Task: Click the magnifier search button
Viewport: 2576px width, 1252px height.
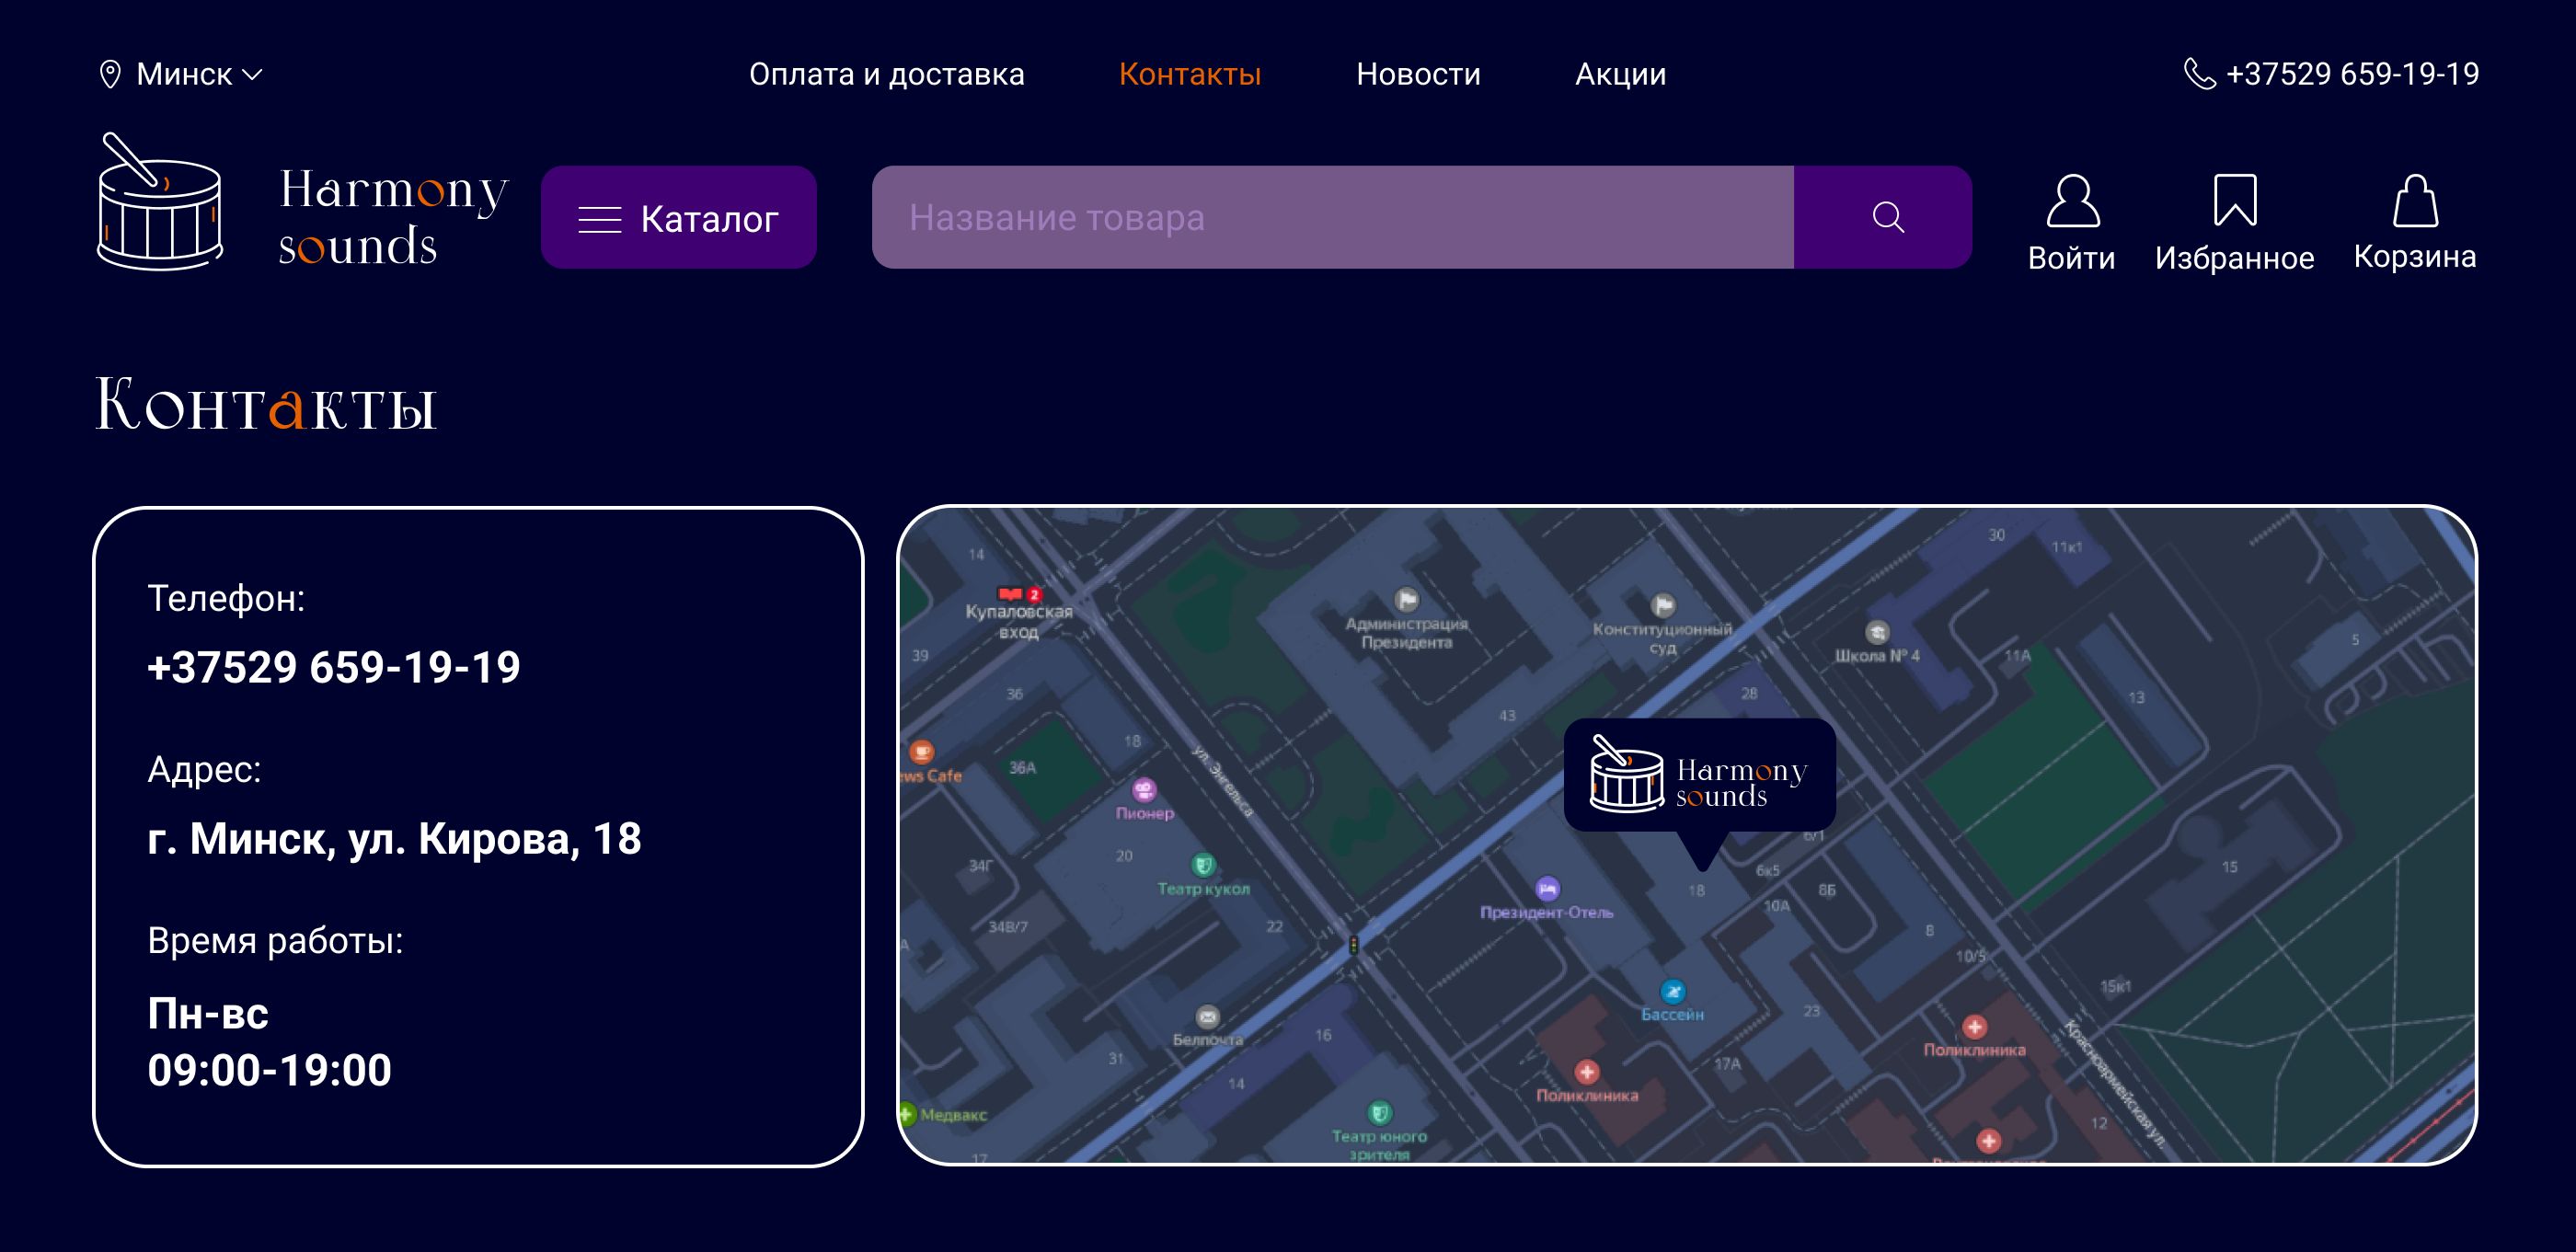Action: [1883, 217]
